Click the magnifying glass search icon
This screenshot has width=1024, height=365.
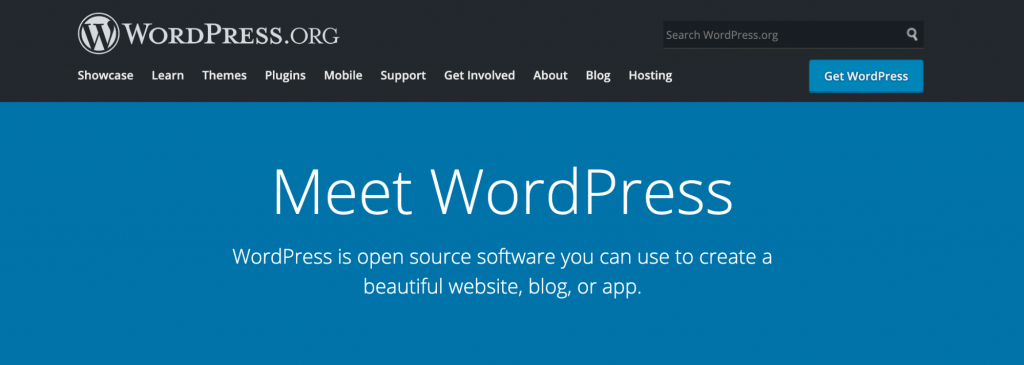click(912, 35)
